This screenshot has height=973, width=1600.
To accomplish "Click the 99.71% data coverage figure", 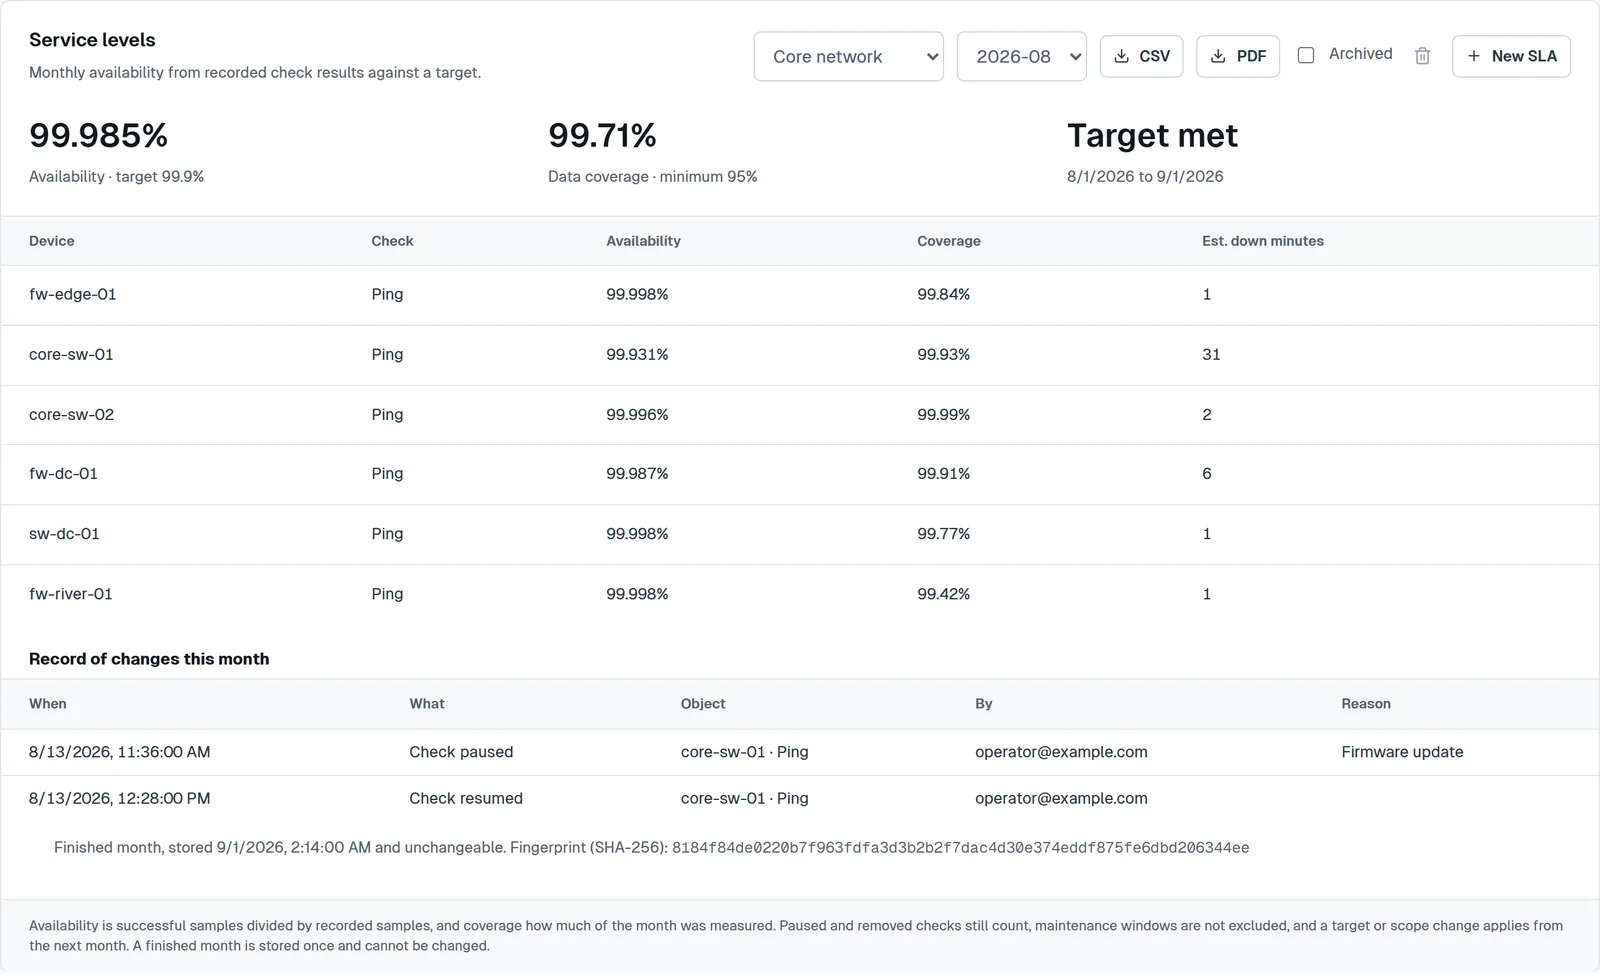I will click(x=602, y=135).
